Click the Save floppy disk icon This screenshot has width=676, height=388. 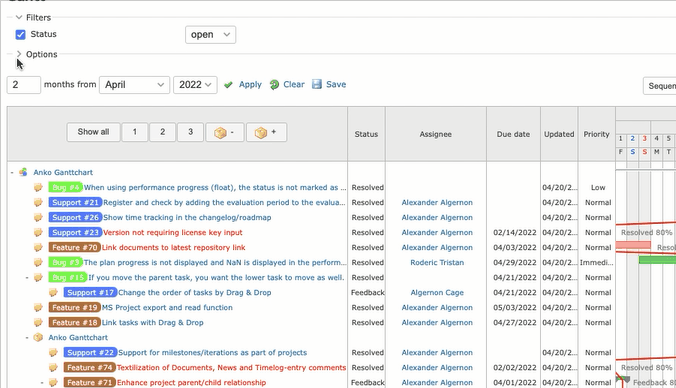(x=317, y=84)
